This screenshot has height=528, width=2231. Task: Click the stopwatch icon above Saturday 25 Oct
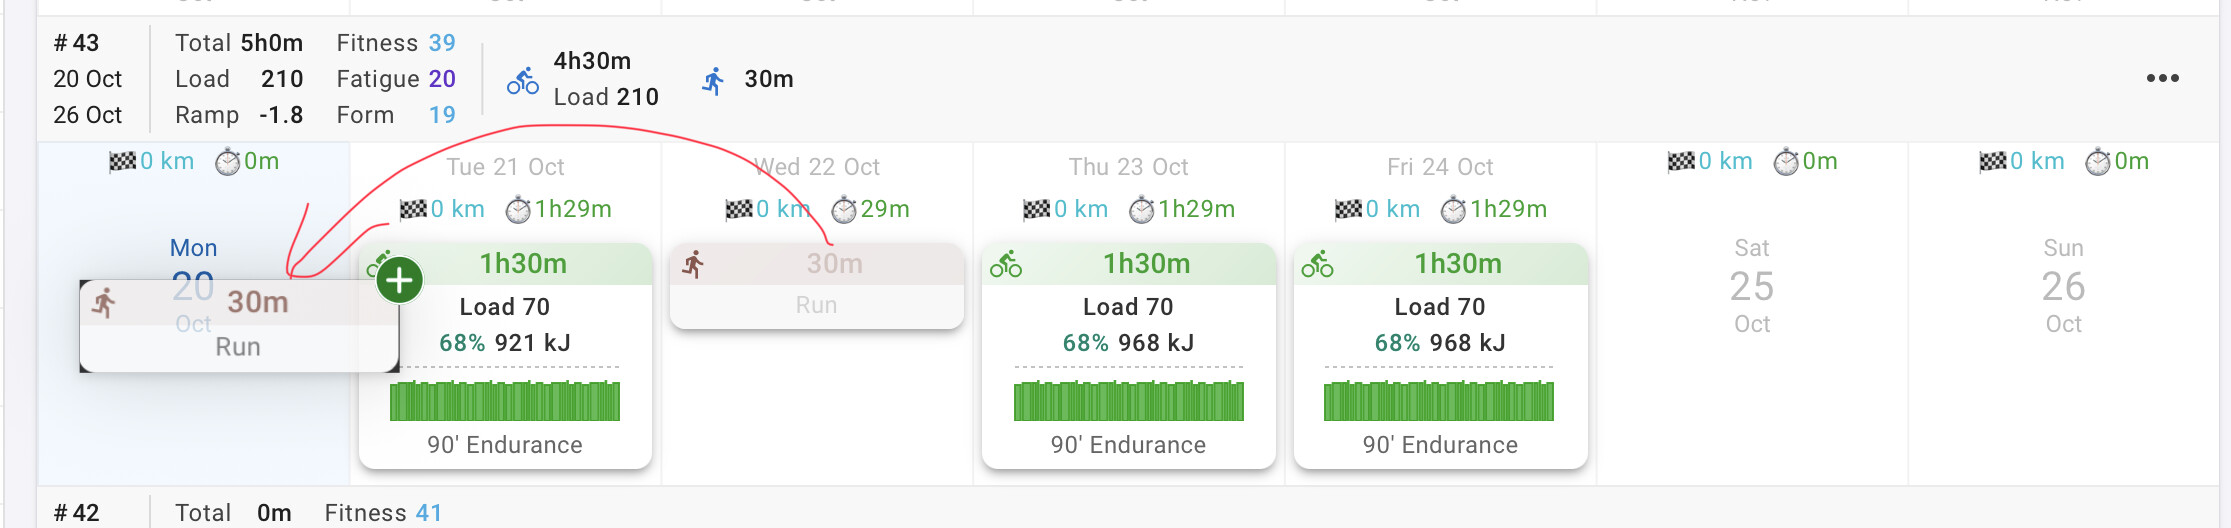coord(1786,162)
